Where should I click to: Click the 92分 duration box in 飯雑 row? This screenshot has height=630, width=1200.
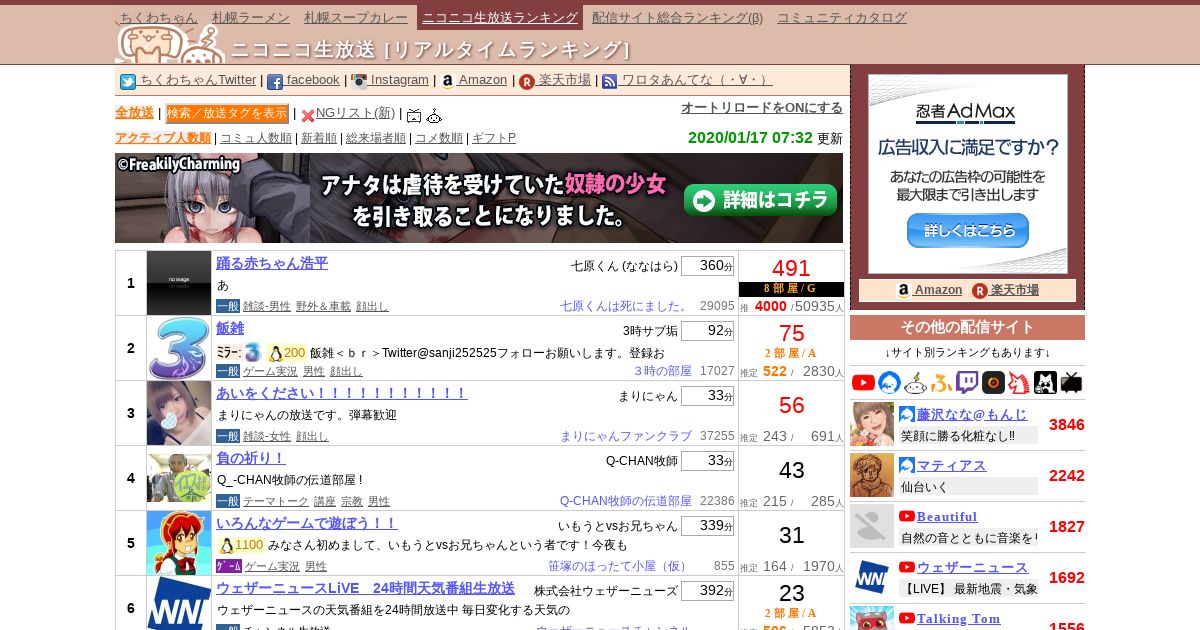tap(707, 331)
